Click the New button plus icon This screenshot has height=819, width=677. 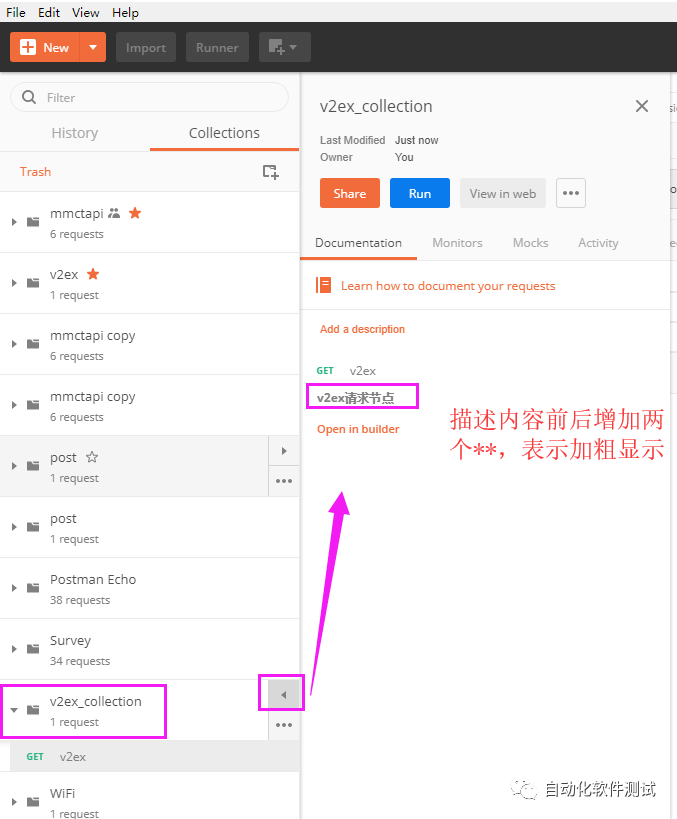(28, 47)
